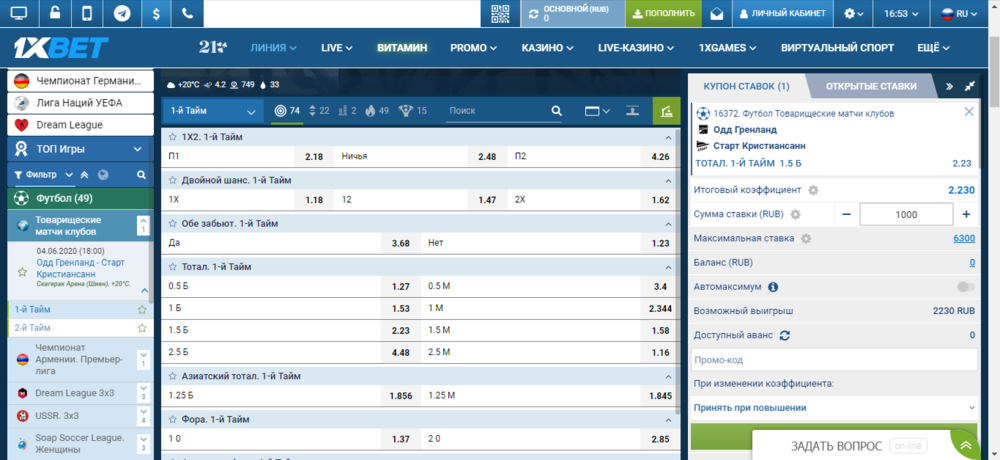Collapse the Тотал. 1-й Тайм section
1000x460 pixels.
pyautogui.click(x=668, y=267)
